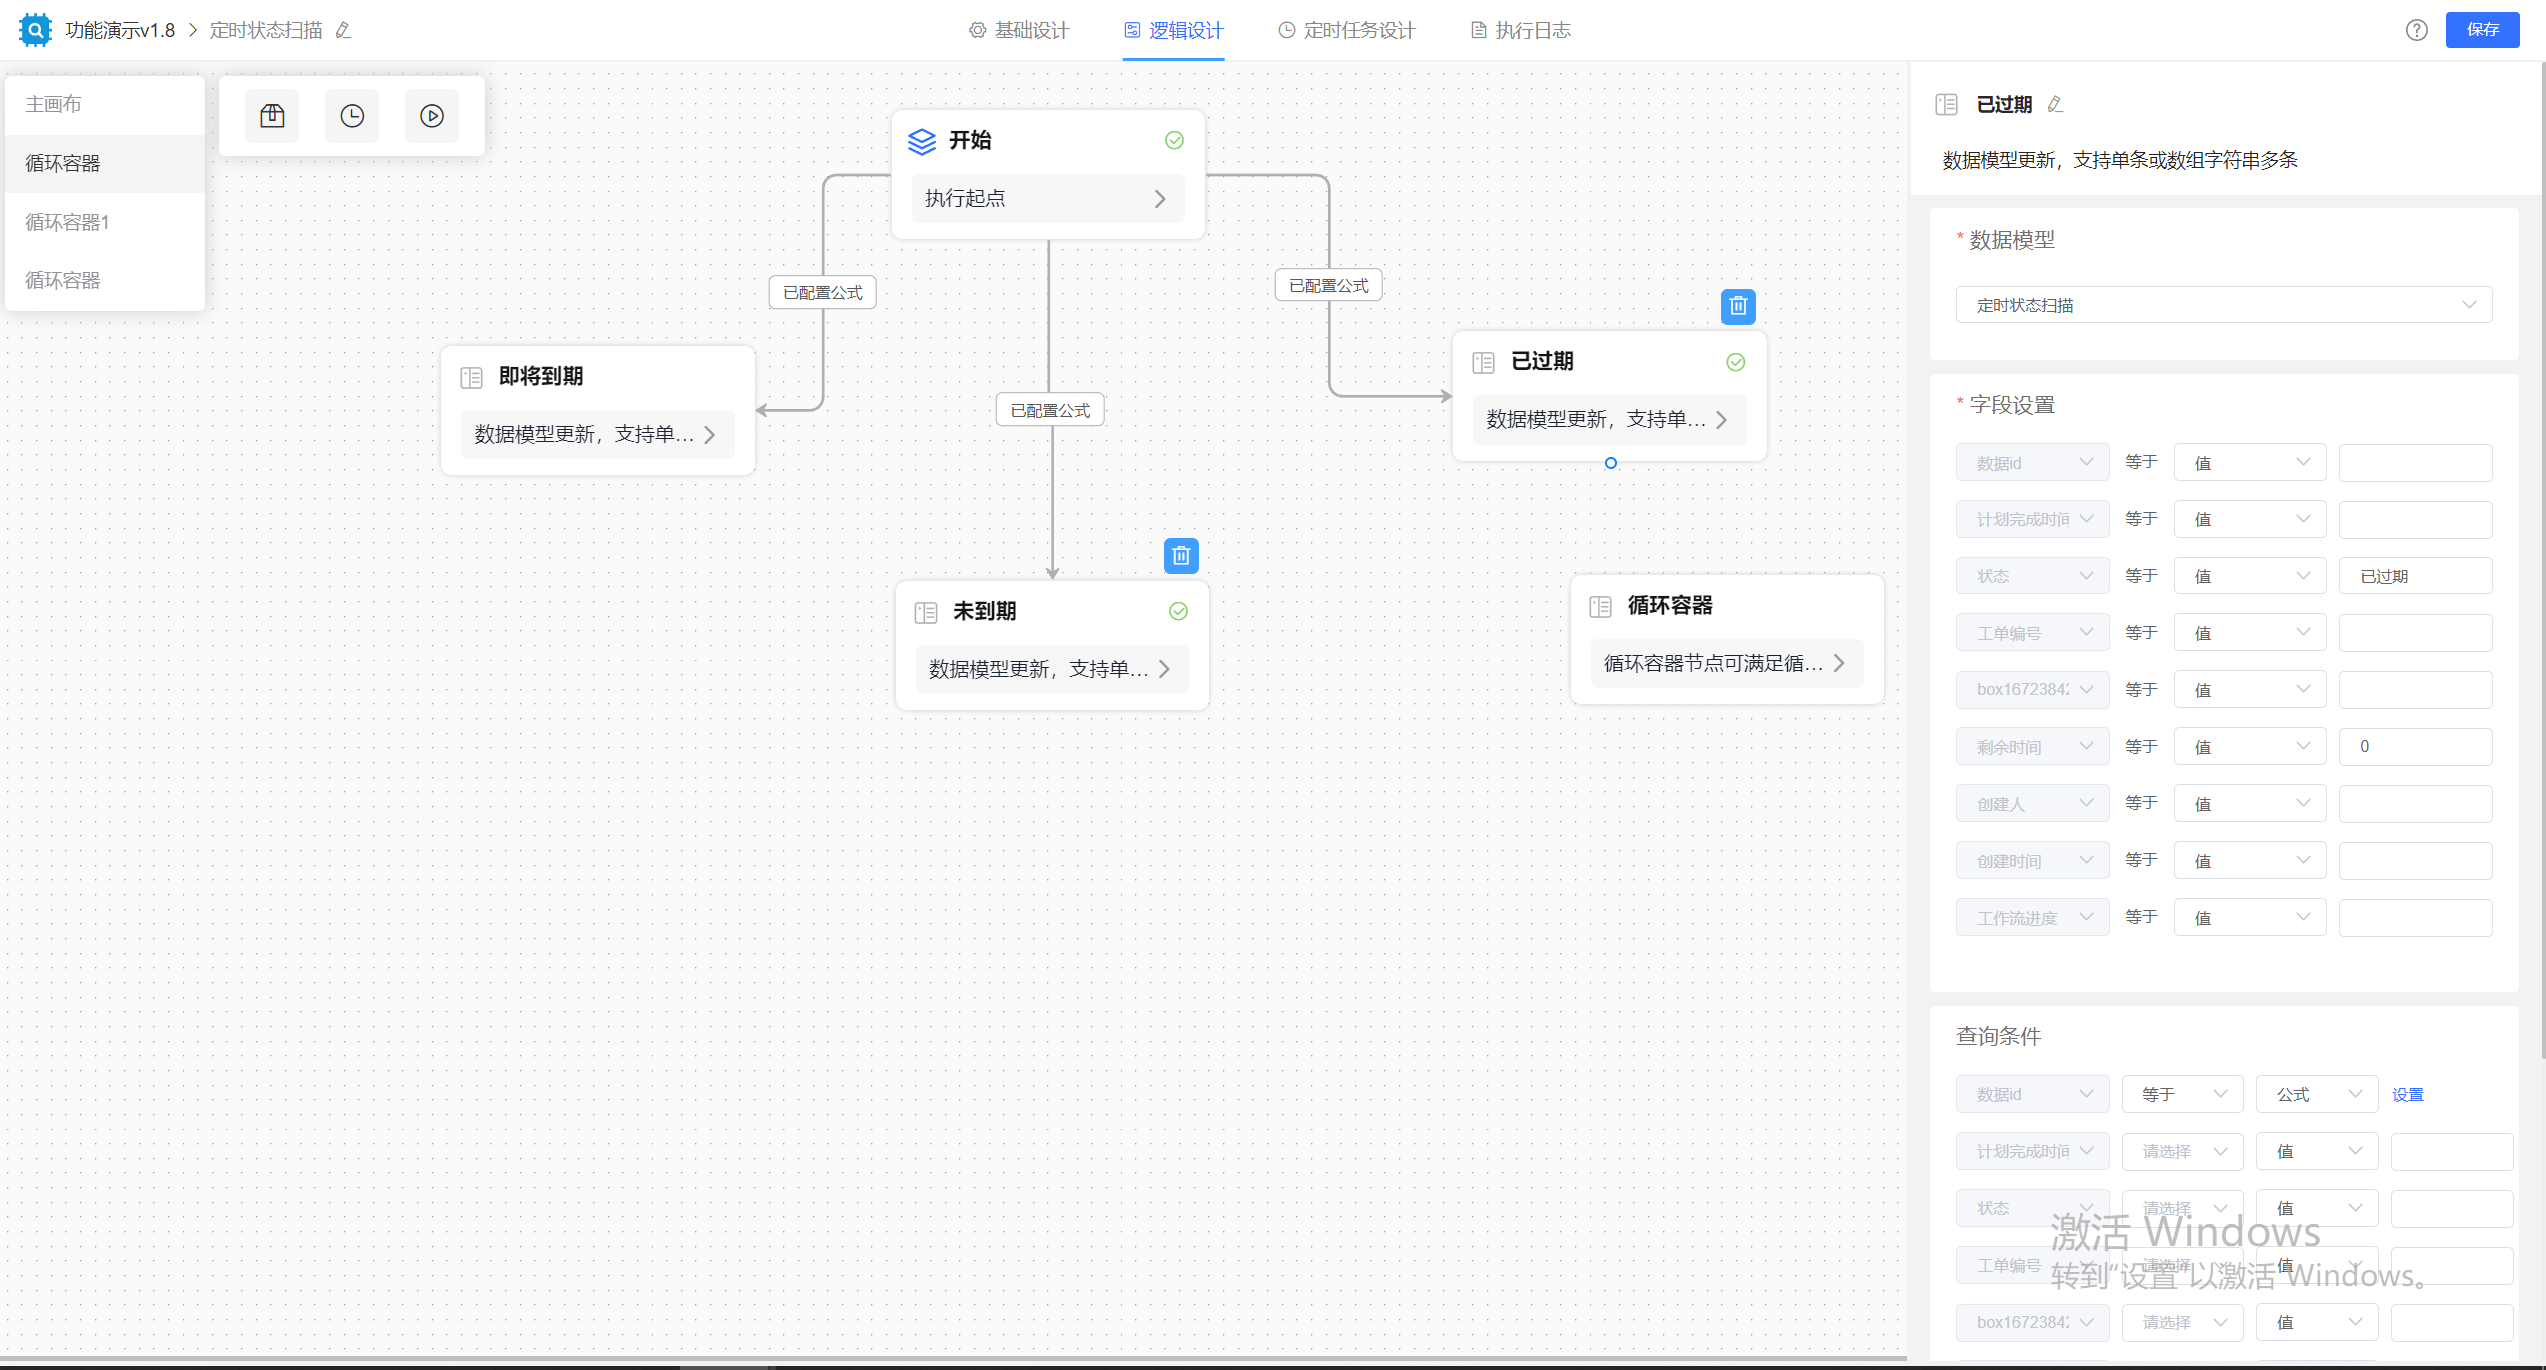The height and width of the screenshot is (1370, 2546).
Task: Open the 定时任务设计 tab
Action: tap(1346, 30)
